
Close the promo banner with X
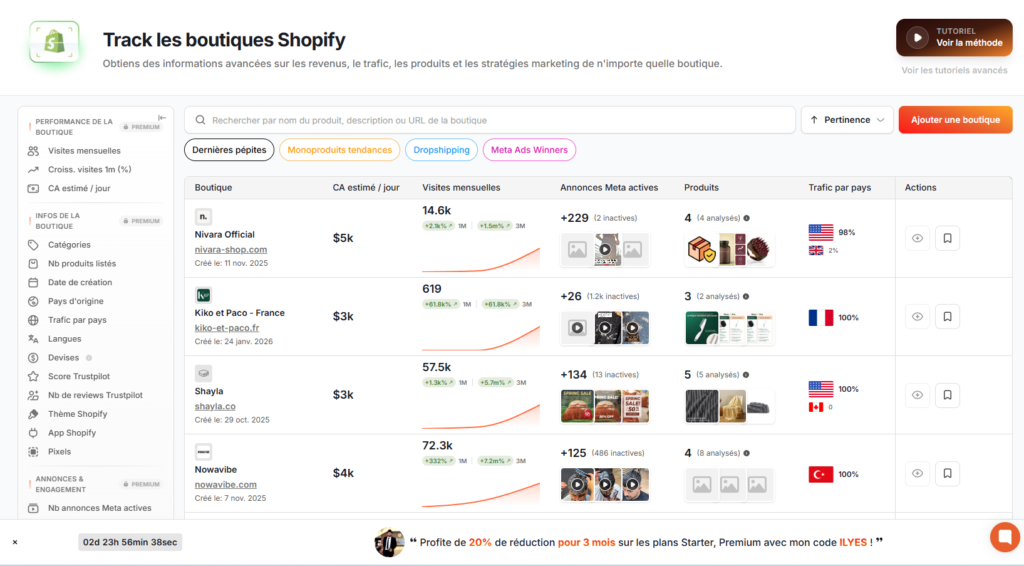tap(15, 542)
